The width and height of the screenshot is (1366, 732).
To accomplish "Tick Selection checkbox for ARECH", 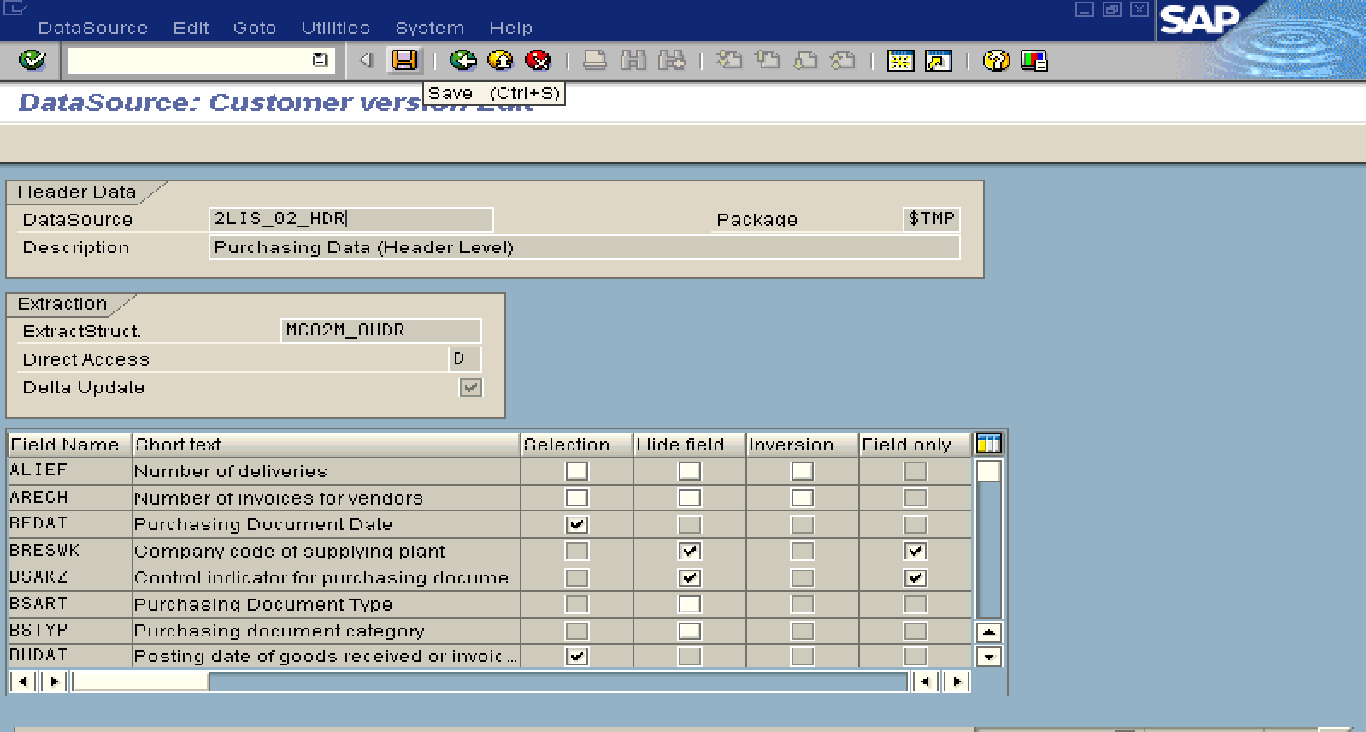I will tap(577, 498).
